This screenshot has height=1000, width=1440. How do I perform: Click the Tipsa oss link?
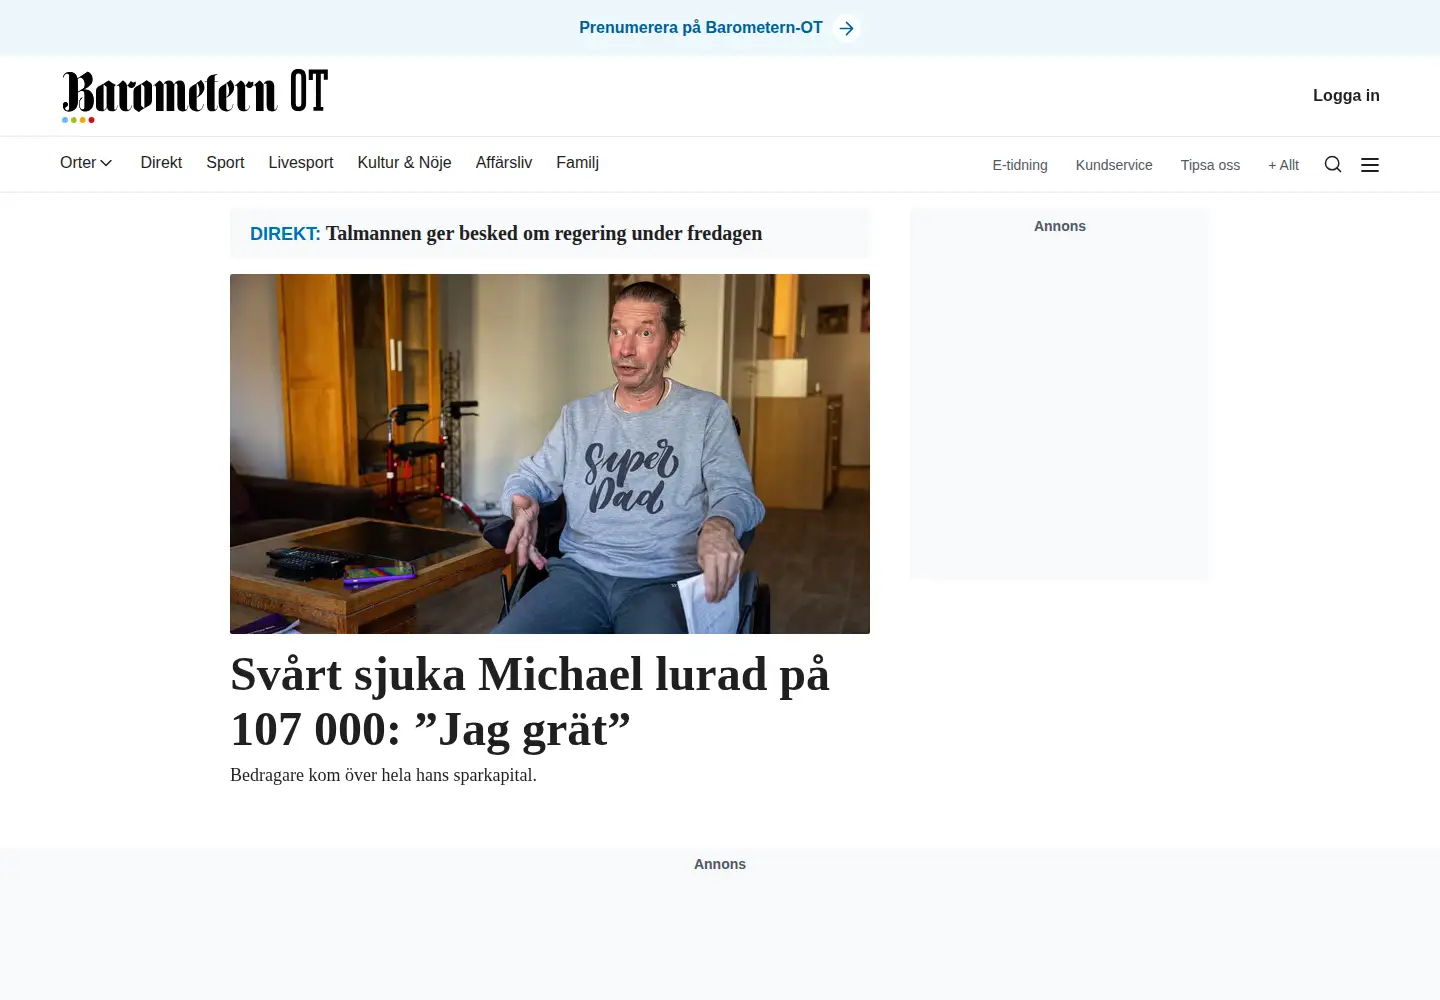click(x=1210, y=165)
